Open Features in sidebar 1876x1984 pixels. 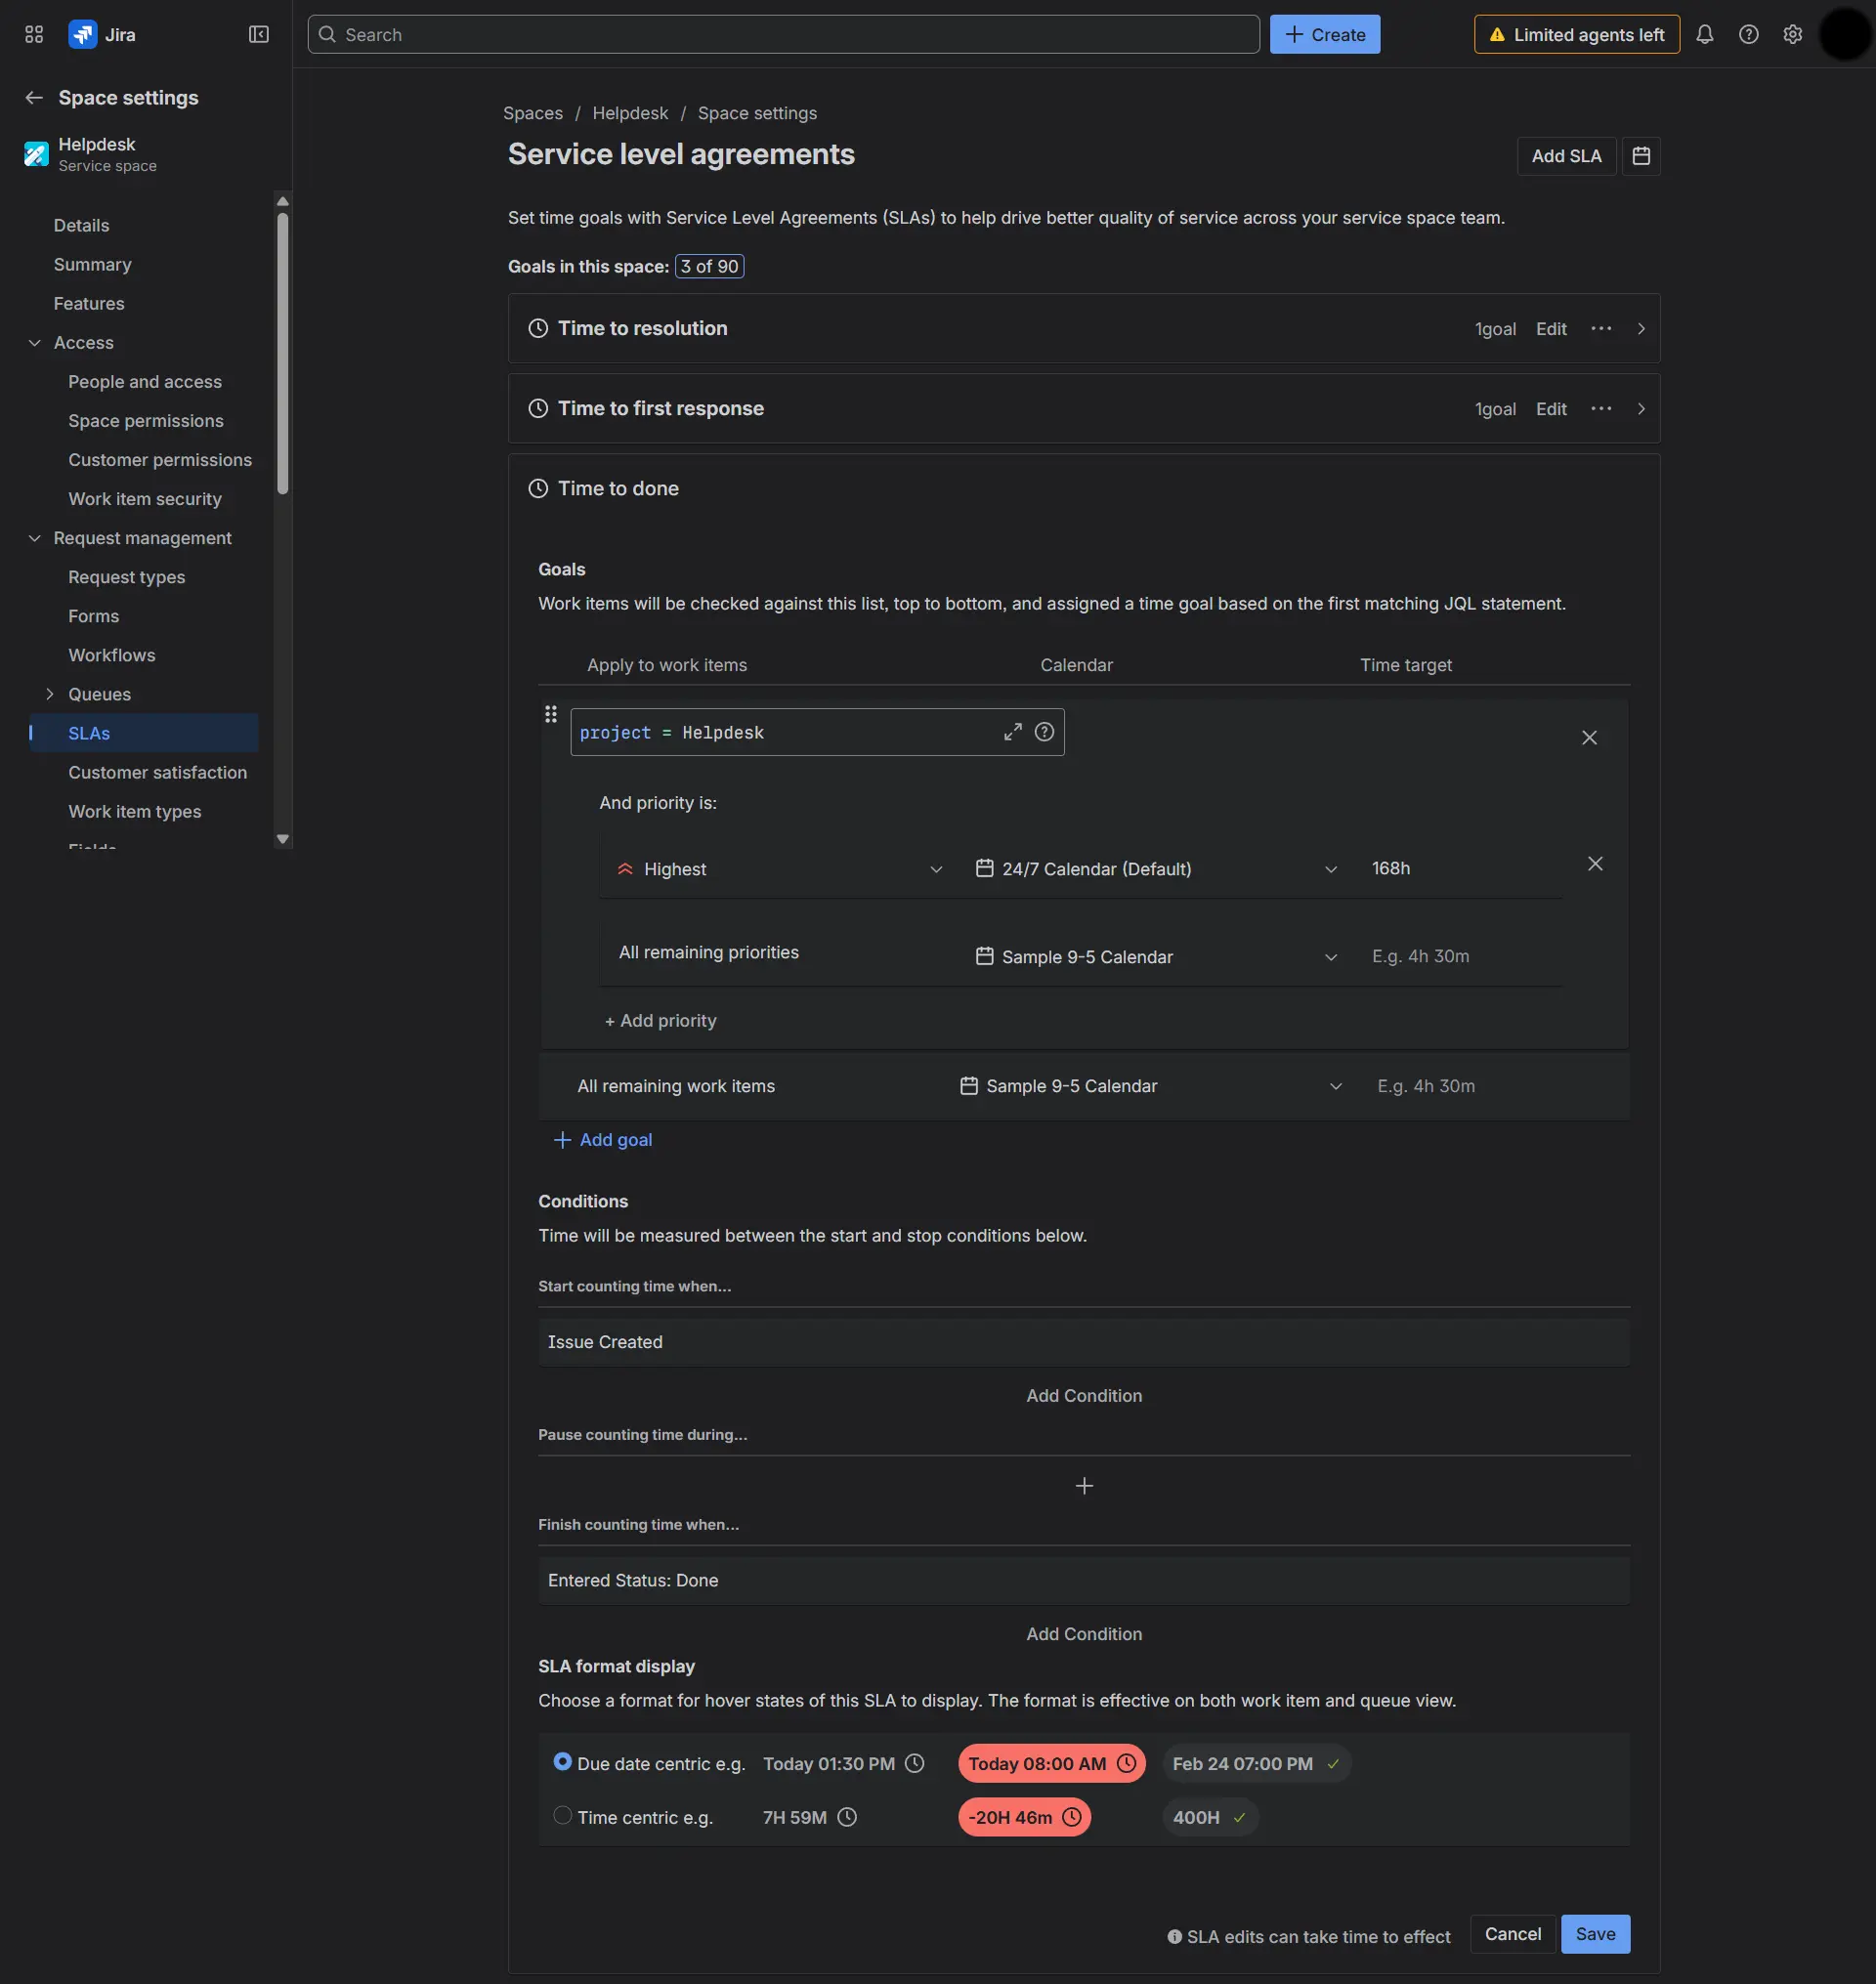click(89, 303)
